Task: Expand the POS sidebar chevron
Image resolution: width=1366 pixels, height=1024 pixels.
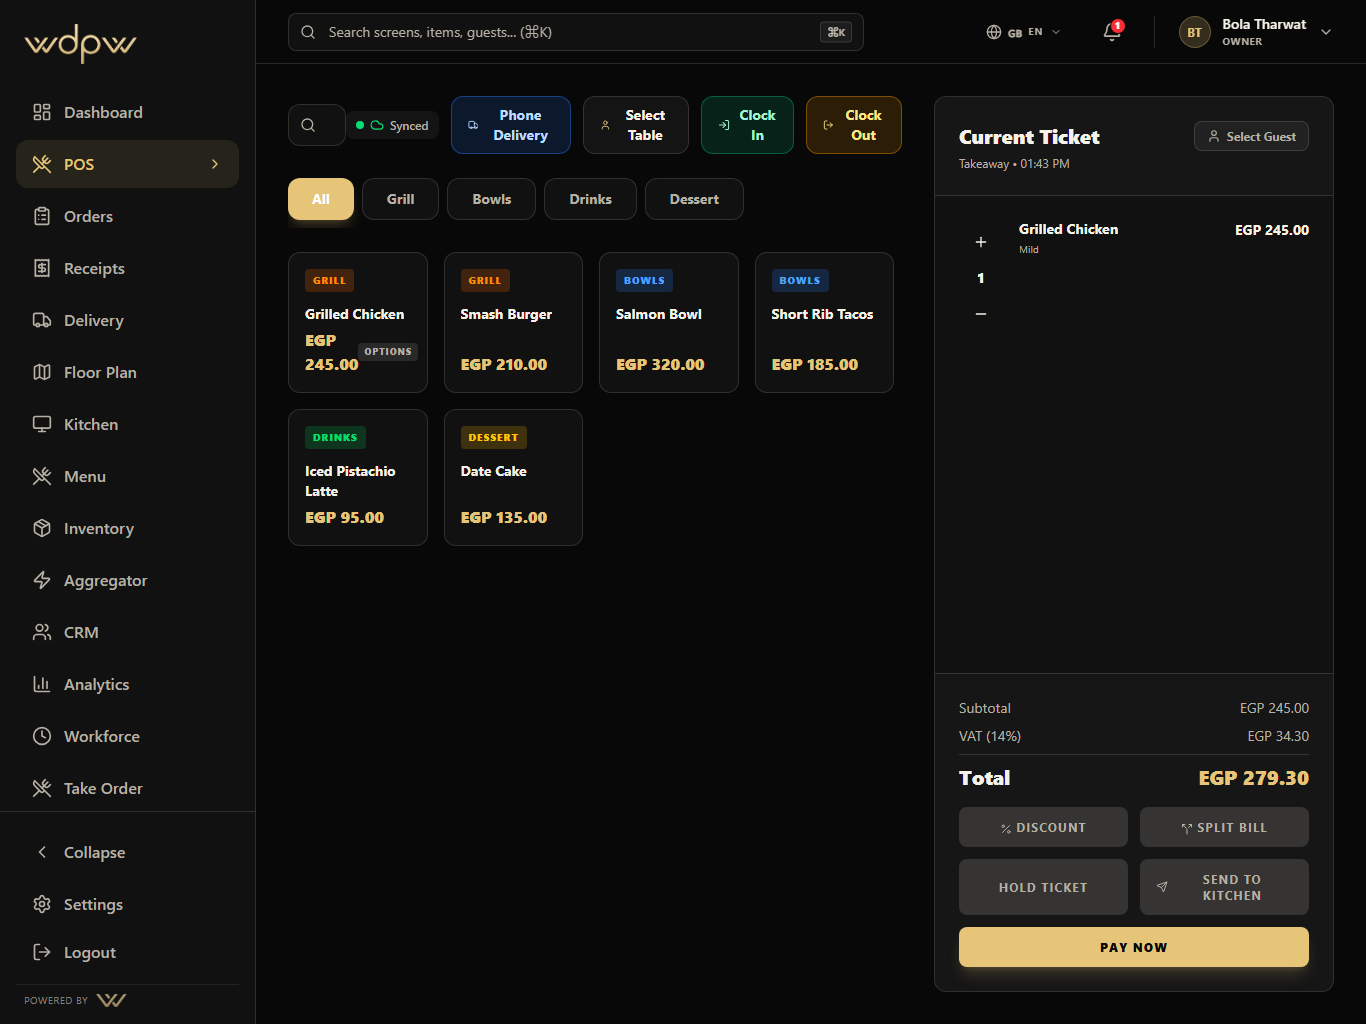Action: (215, 164)
